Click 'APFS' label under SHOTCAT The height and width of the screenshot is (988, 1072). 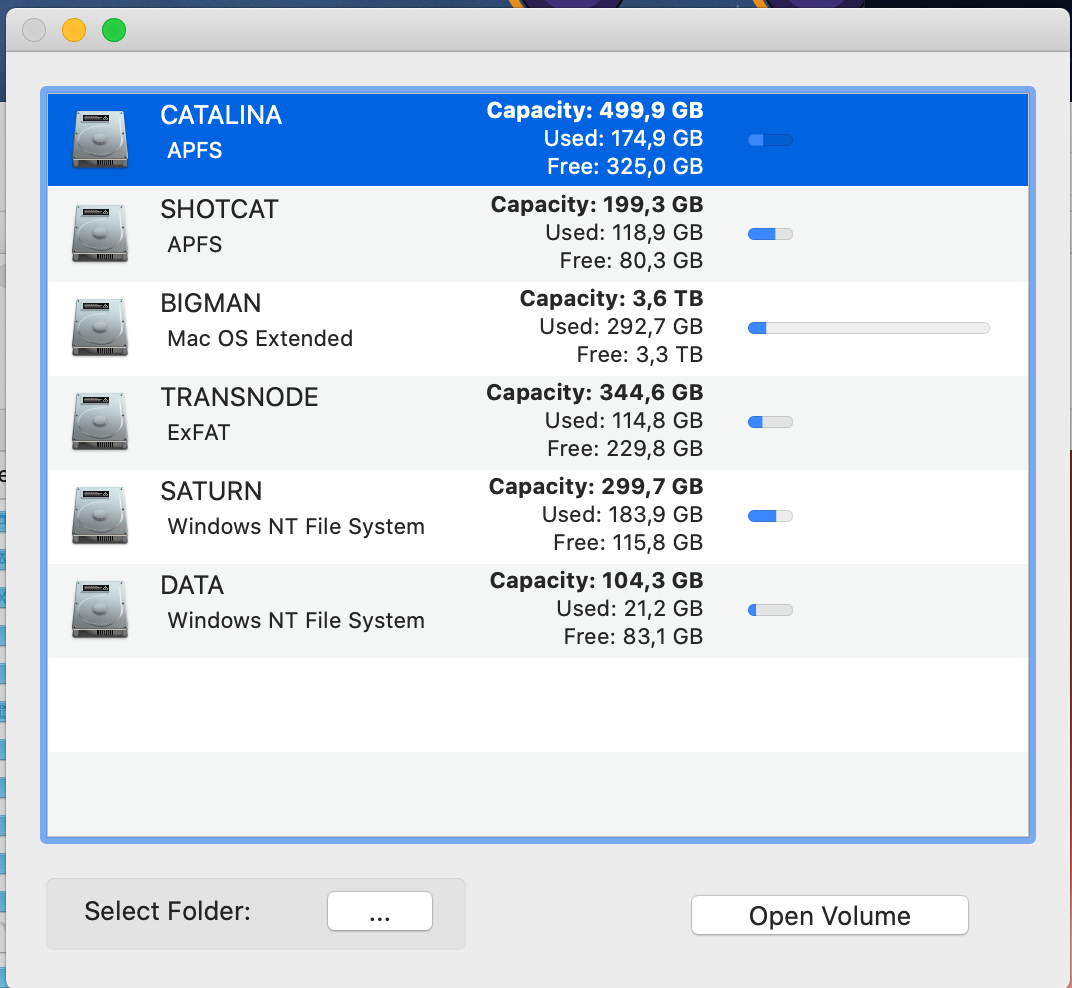click(195, 244)
